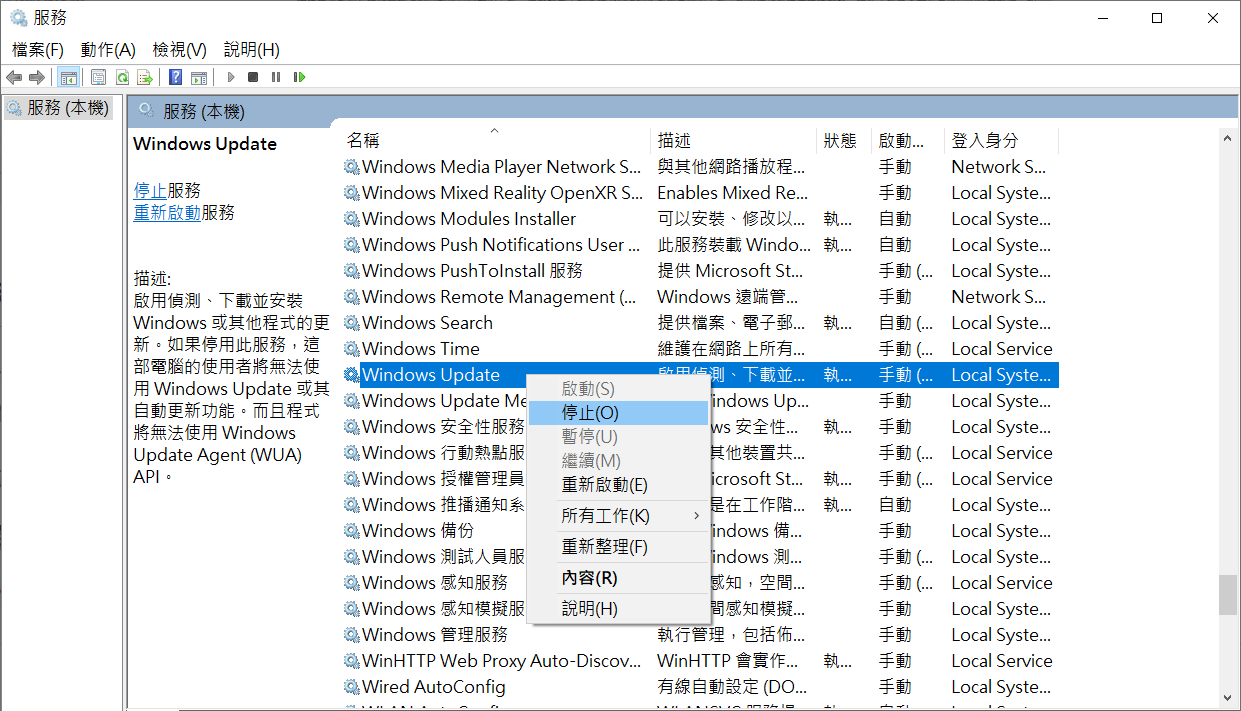Screen dimensions: 1241x711
Task: Click the Refresh toolbar icon
Action: point(122,77)
